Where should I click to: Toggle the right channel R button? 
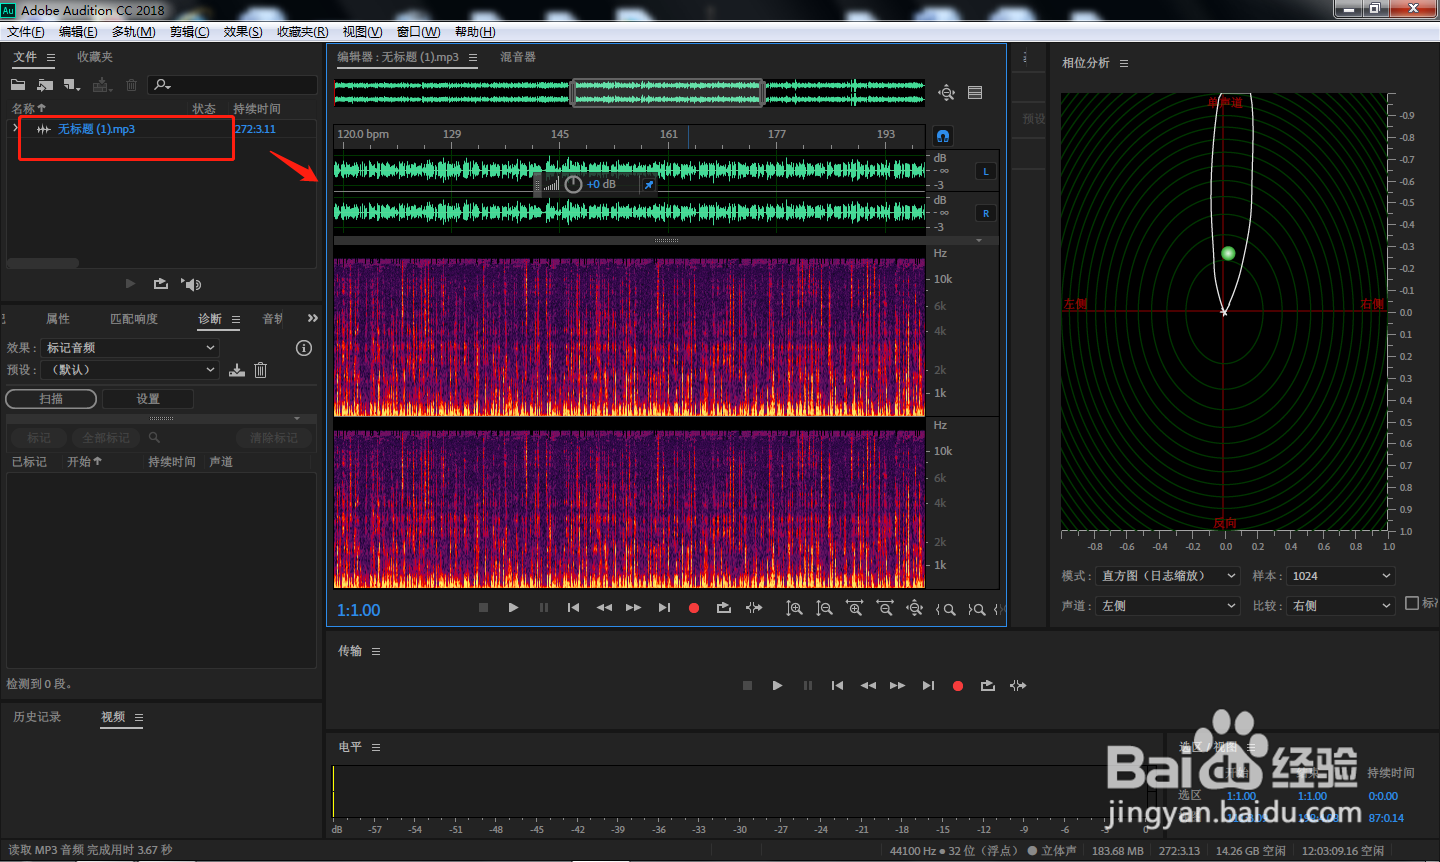986,213
